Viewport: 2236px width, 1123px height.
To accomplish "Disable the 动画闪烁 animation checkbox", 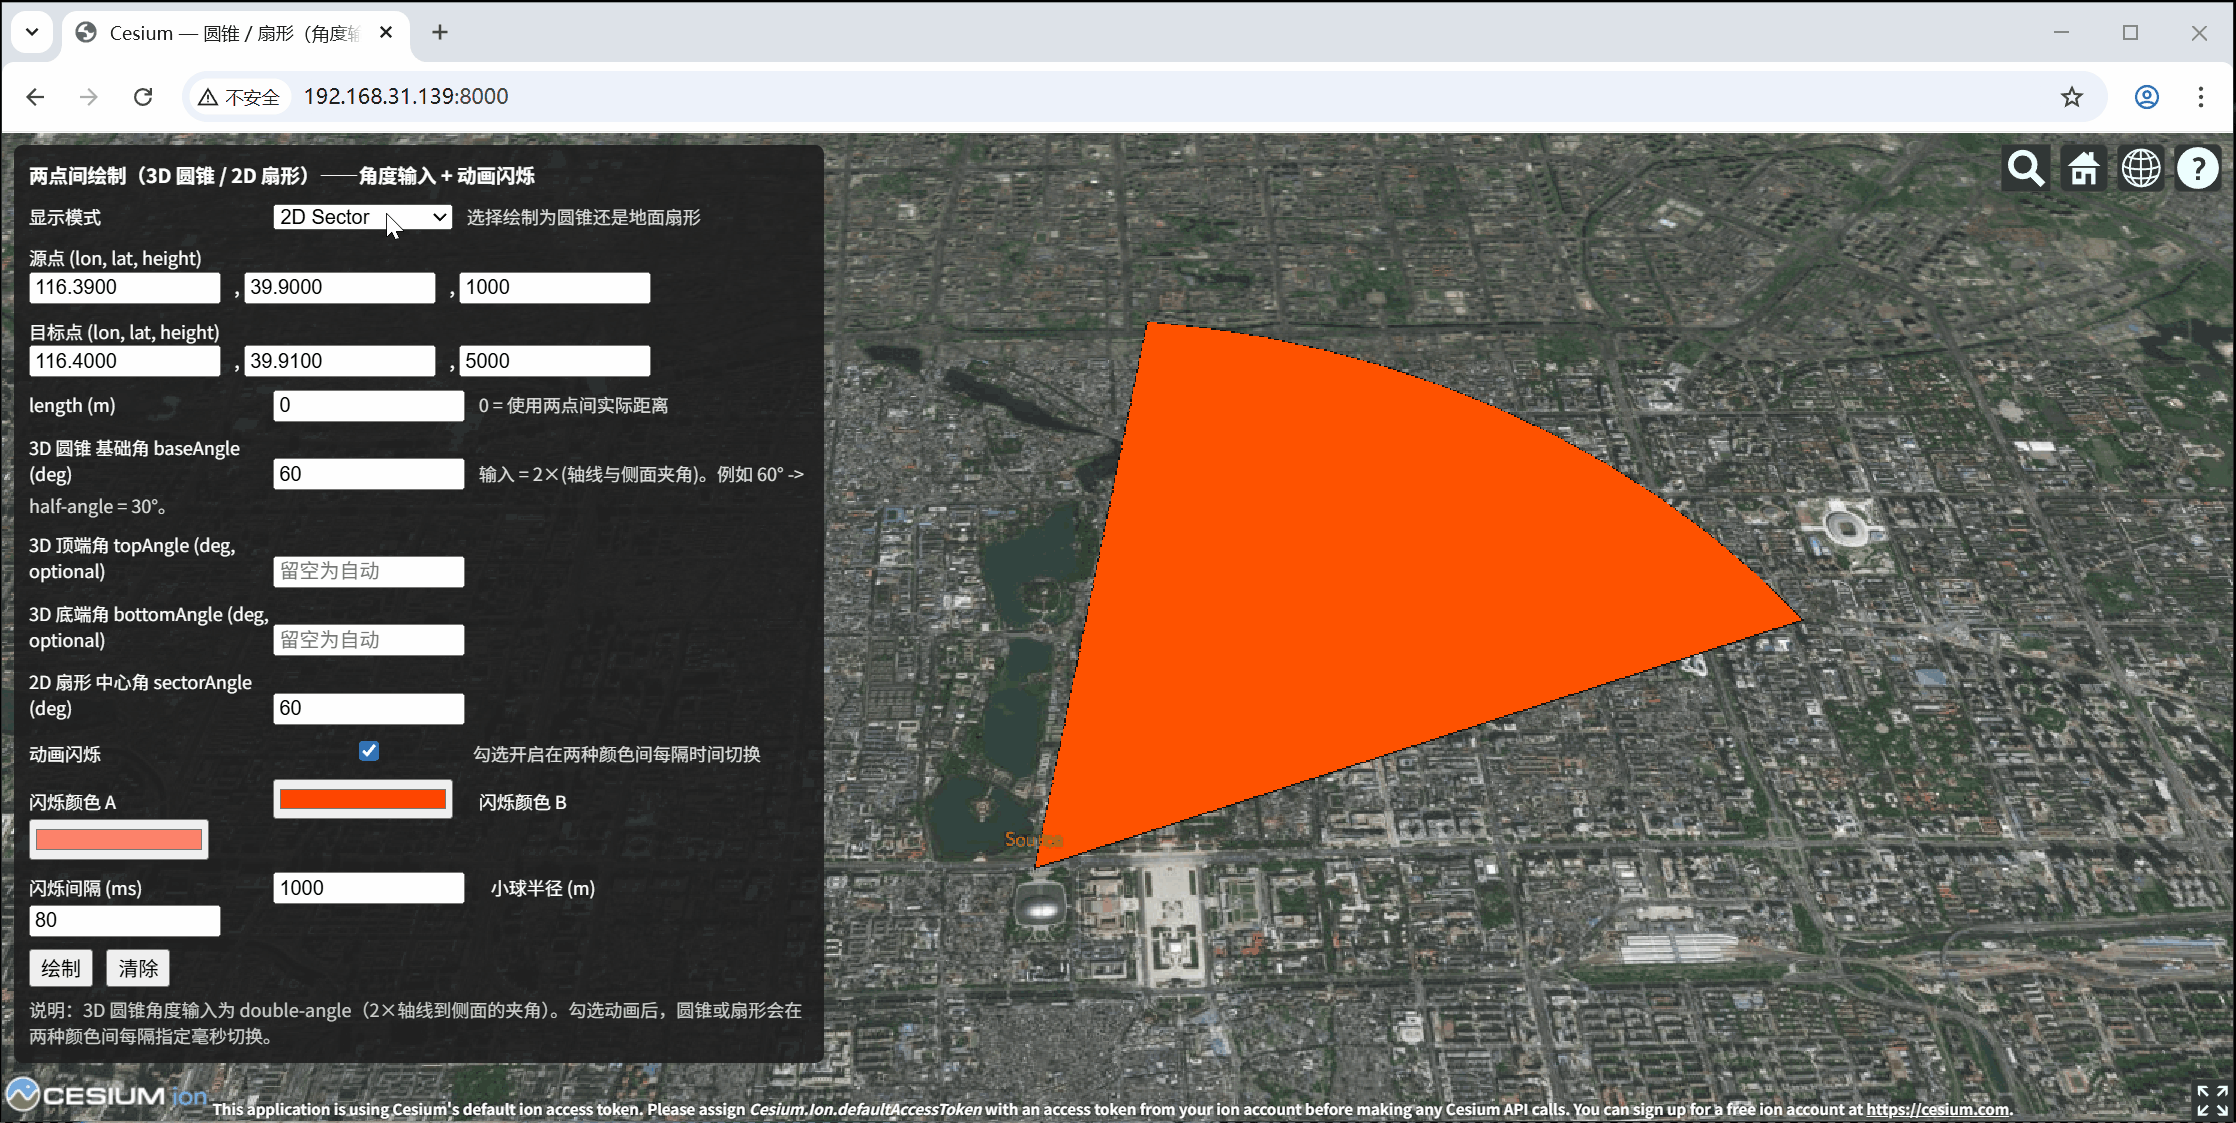I will (369, 751).
